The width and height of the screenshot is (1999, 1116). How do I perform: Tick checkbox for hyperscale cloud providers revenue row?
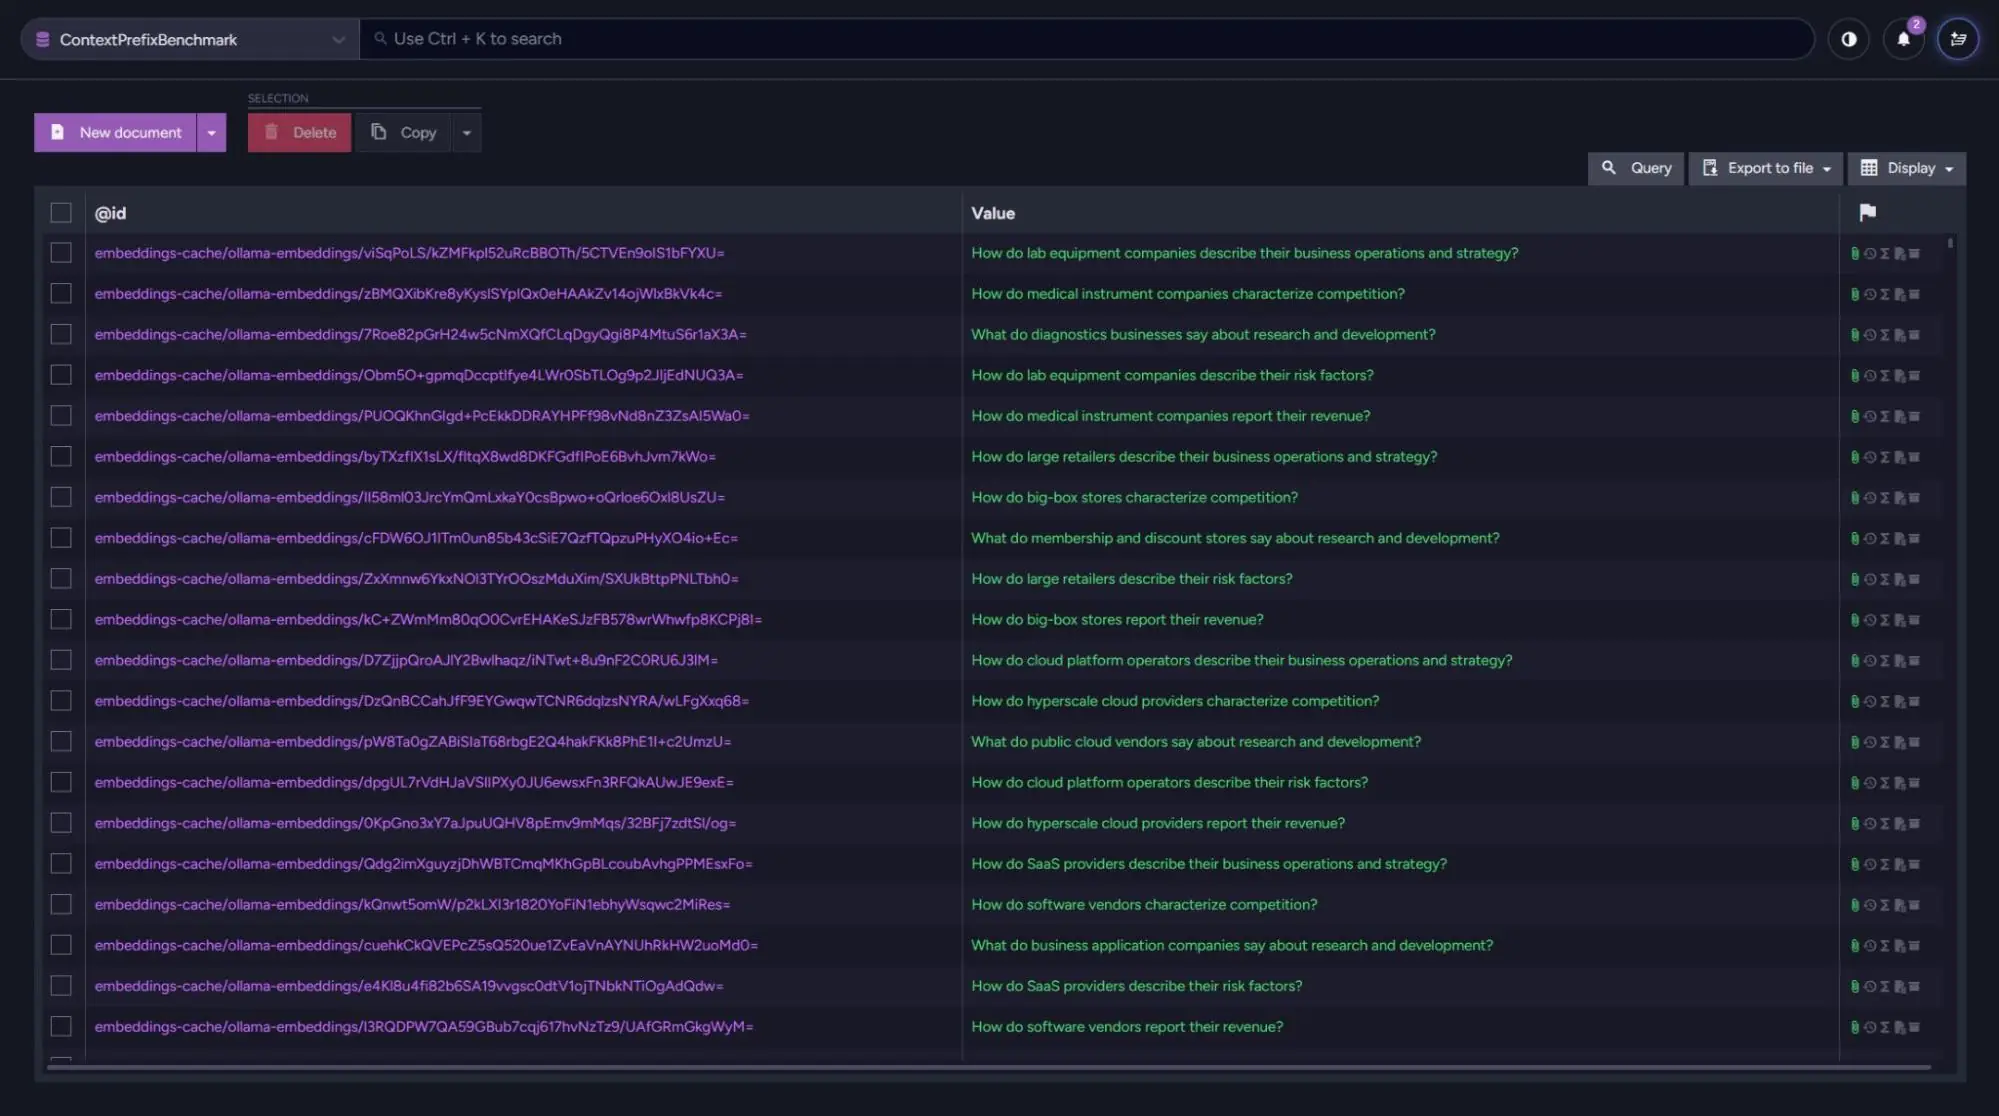61,823
